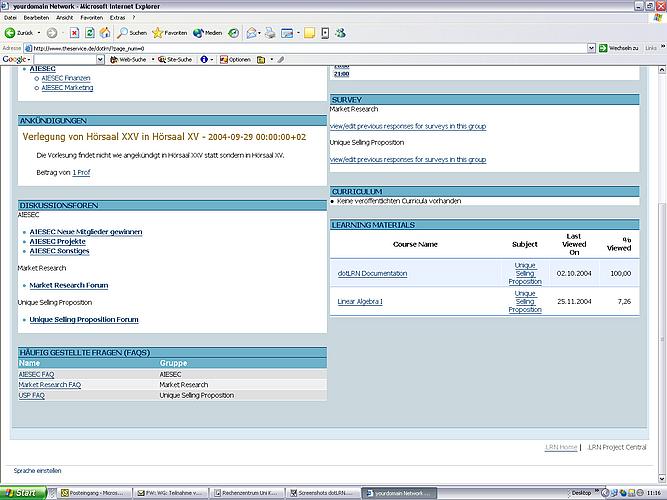The height and width of the screenshot is (500, 667).
Task: Expand the Mail icon dropdown arrow
Action: (259, 33)
